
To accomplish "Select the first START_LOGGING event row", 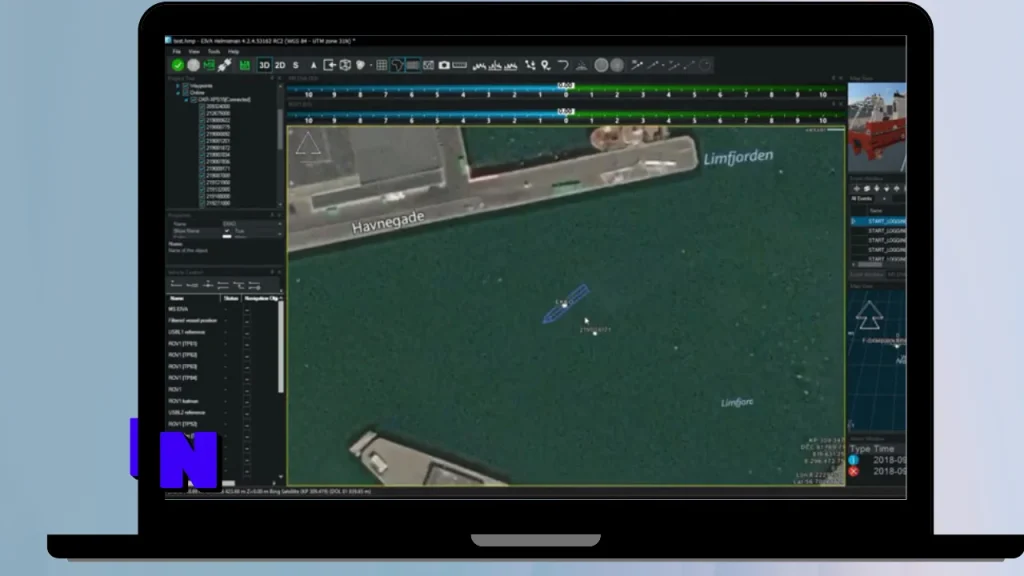I will tap(878, 221).
